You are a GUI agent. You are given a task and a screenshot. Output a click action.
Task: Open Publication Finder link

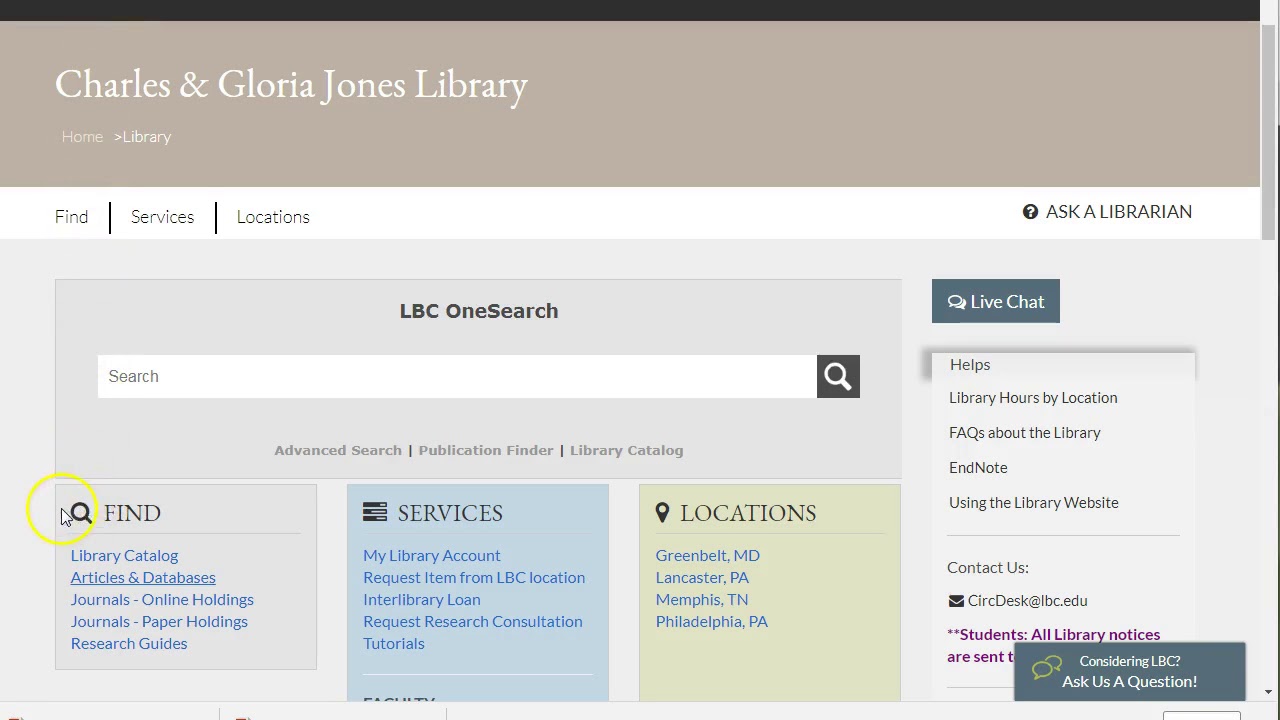click(486, 450)
